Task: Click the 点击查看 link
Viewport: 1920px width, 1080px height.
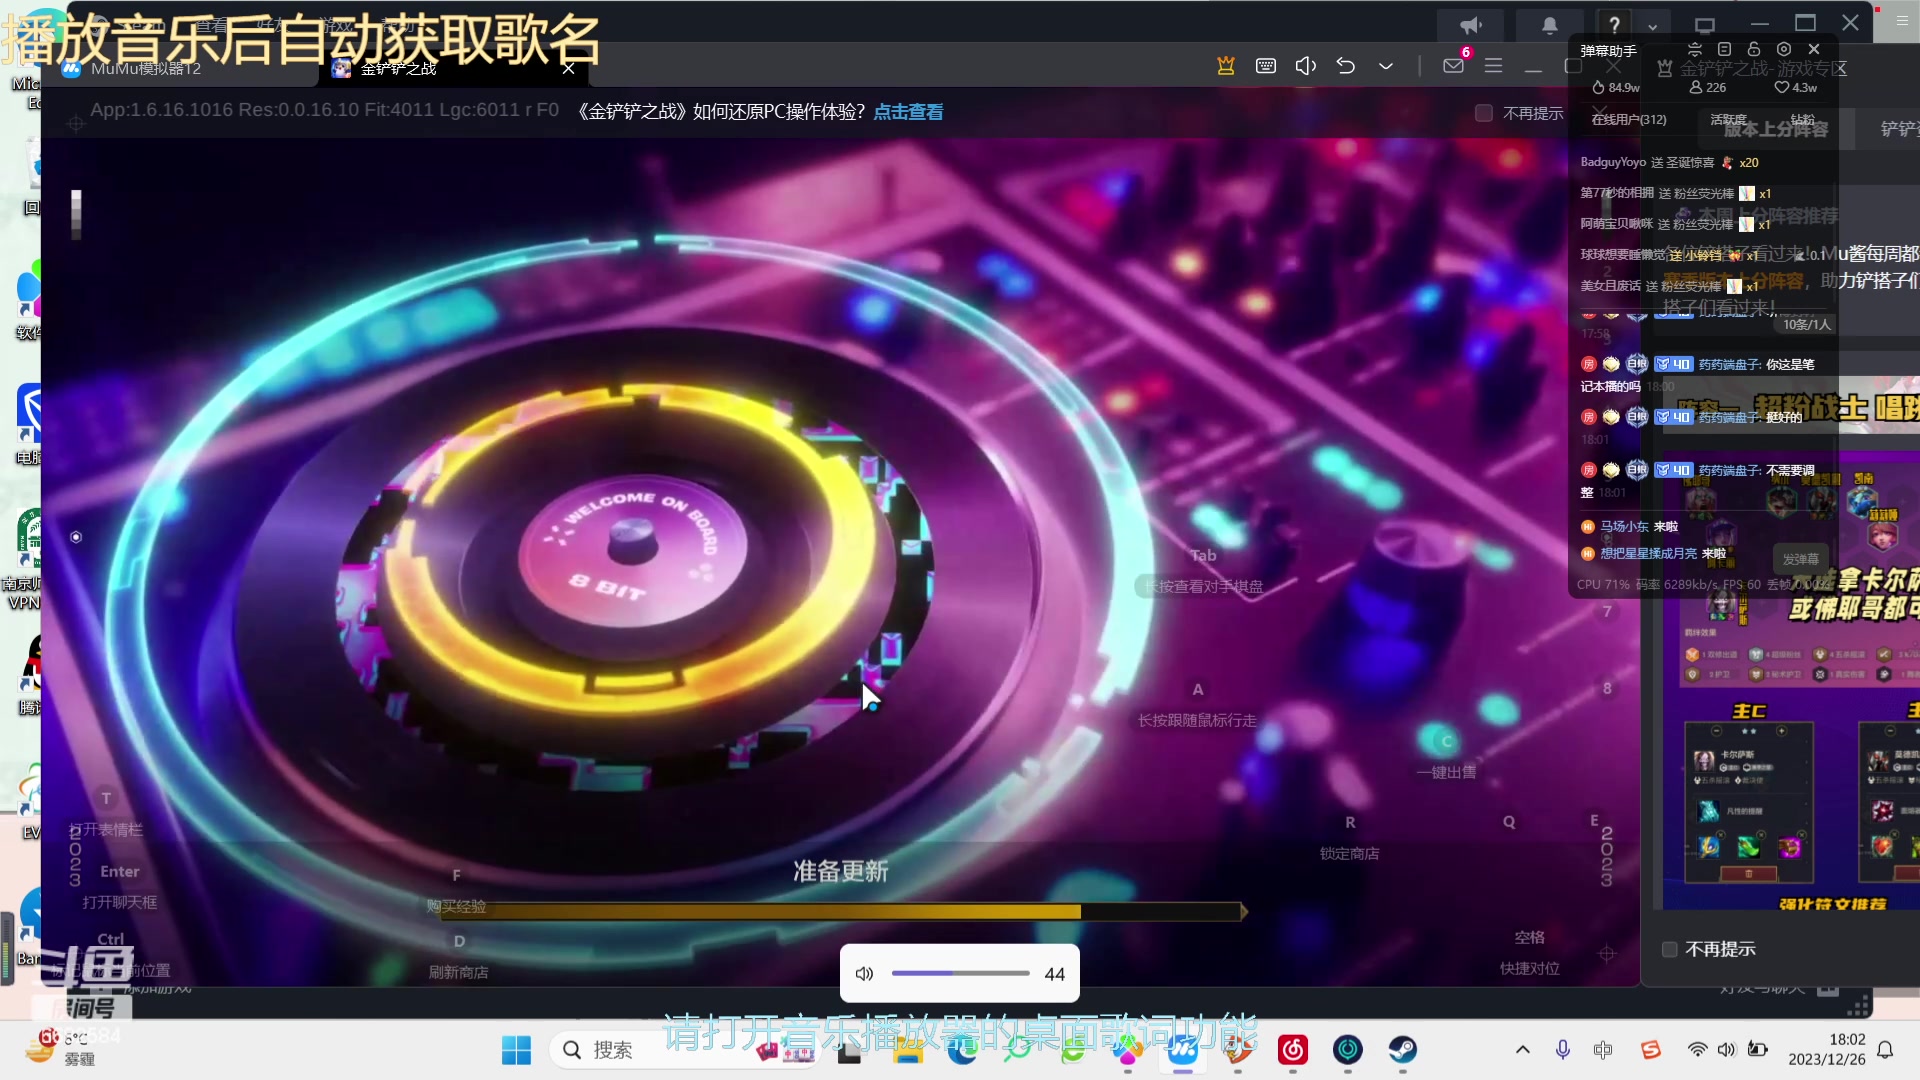Action: point(908,112)
